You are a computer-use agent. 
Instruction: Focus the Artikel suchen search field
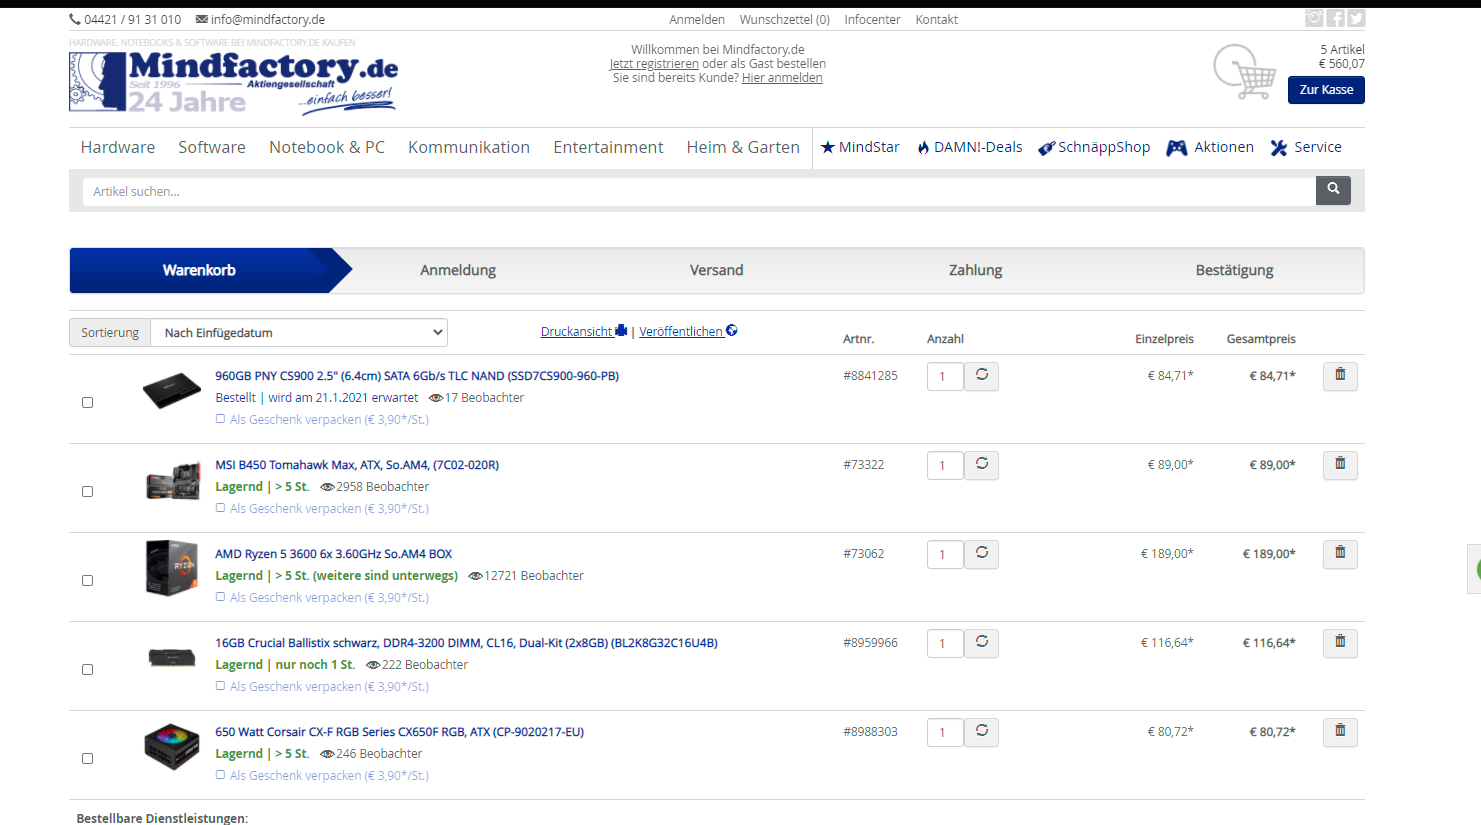tap(699, 191)
